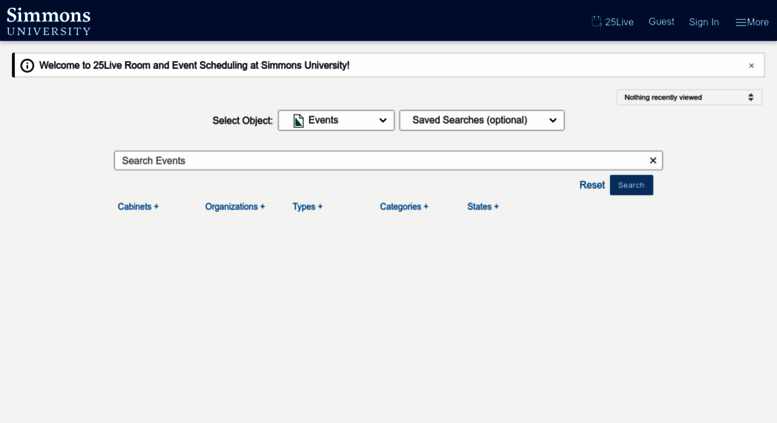The height and width of the screenshot is (423, 777).
Task: Expand the Types filter
Action: (307, 207)
